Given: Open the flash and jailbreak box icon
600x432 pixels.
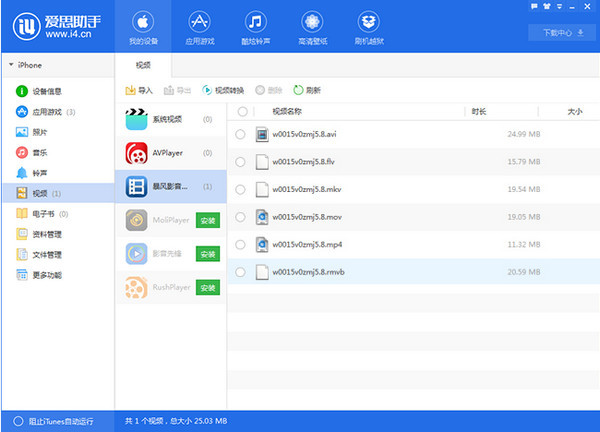Looking at the screenshot, I should [x=368, y=22].
